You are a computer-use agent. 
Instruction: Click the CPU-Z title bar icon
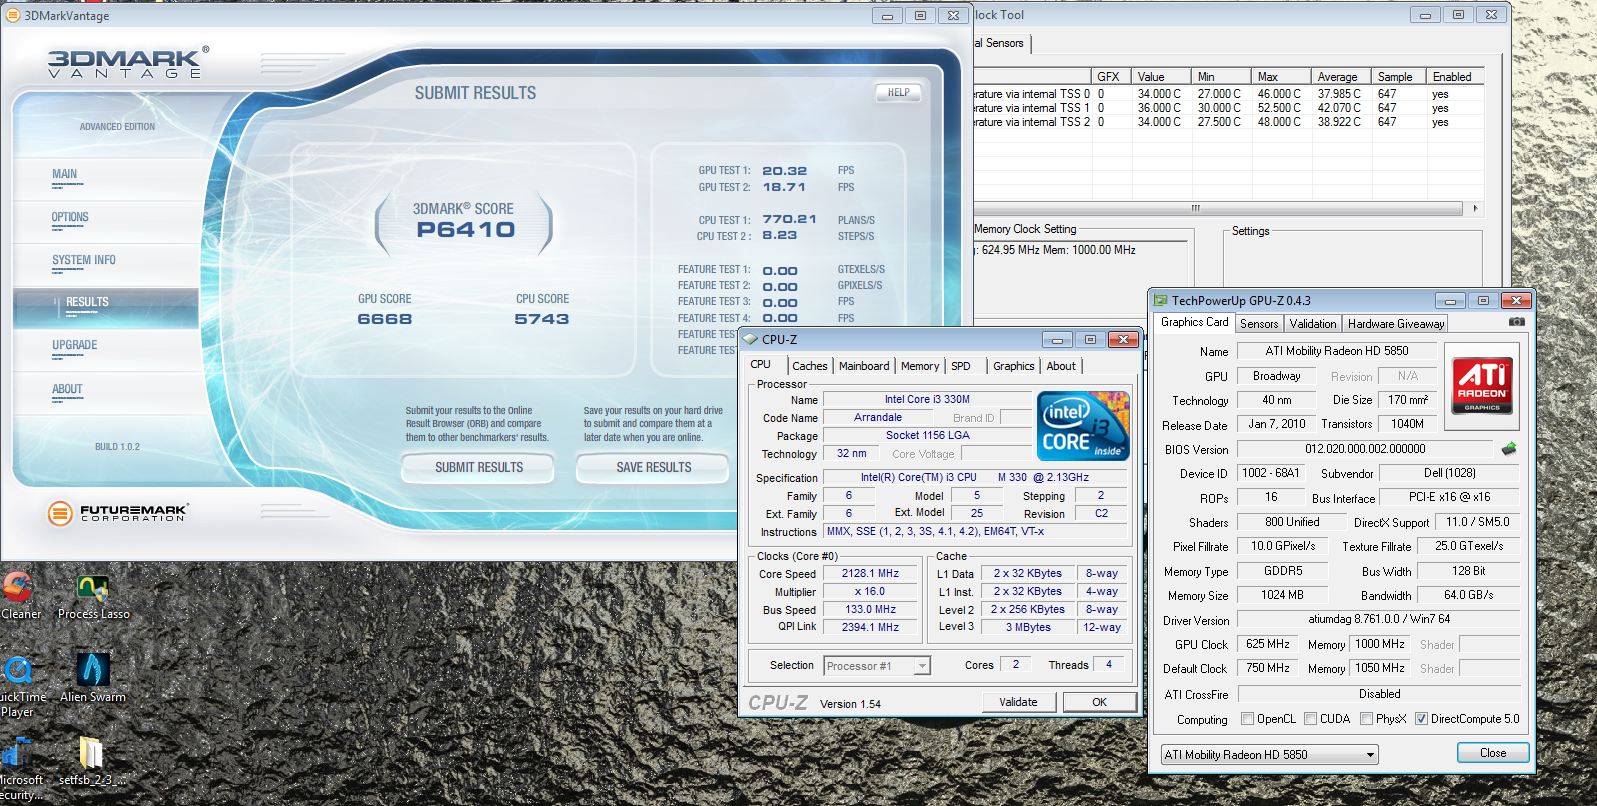(751, 339)
